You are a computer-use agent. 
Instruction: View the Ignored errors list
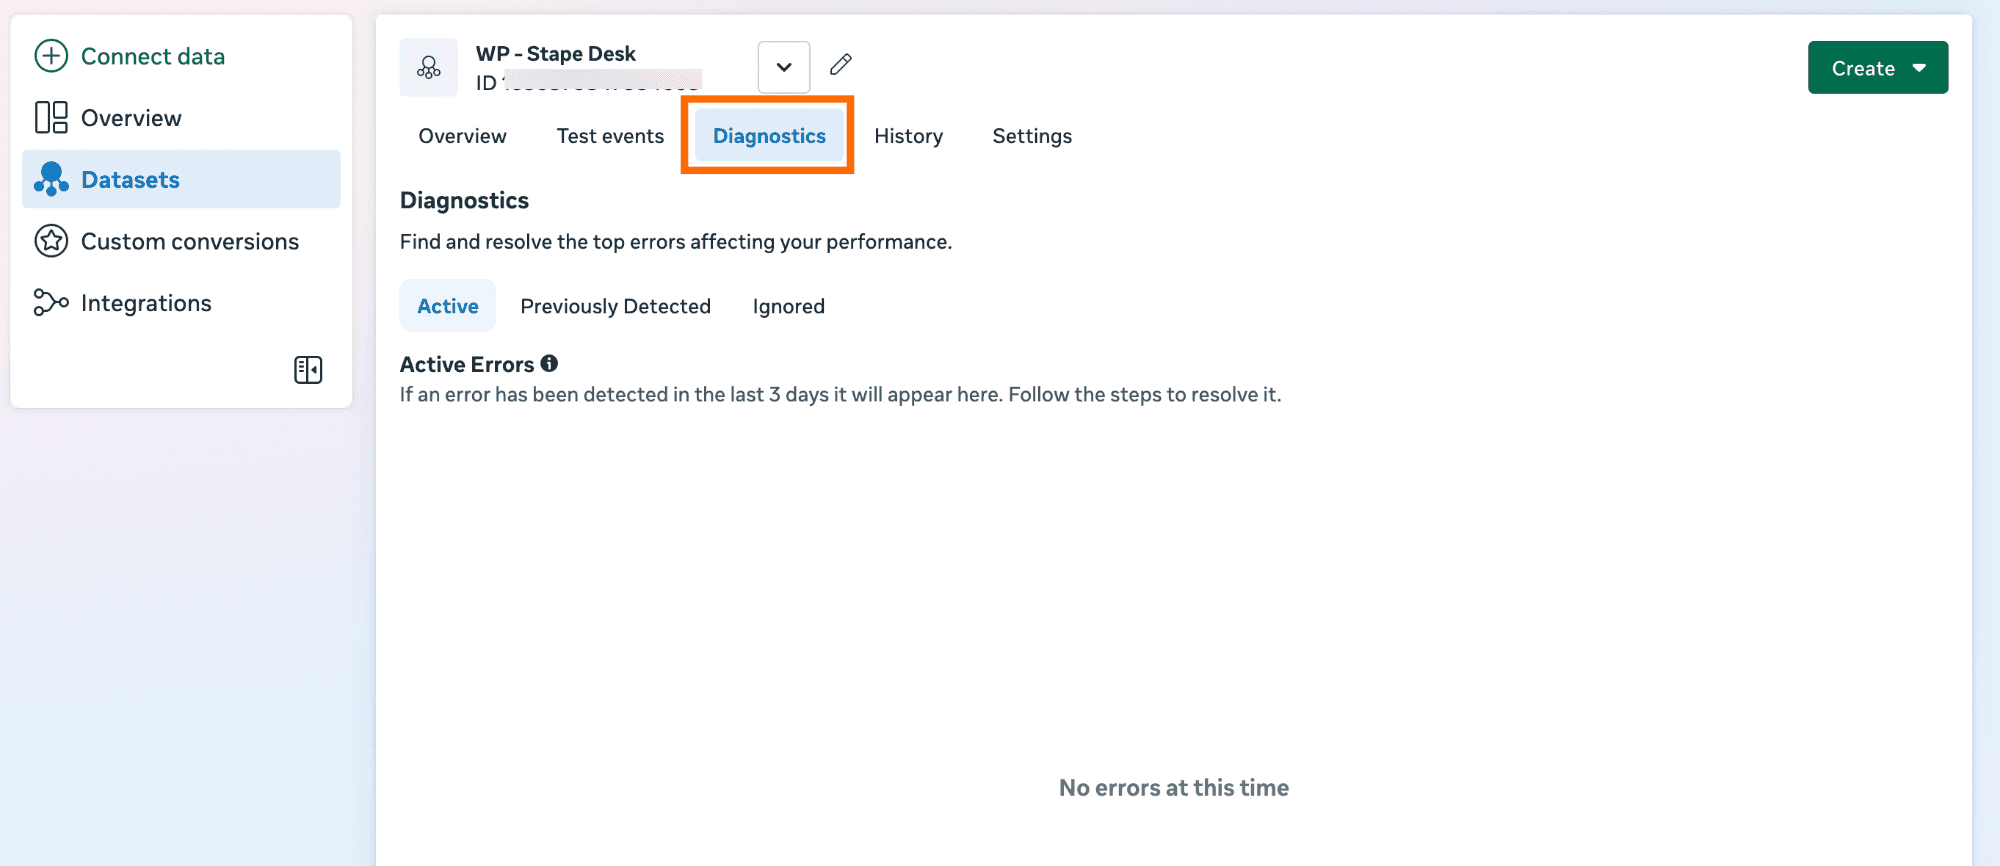click(x=788, y=306)
